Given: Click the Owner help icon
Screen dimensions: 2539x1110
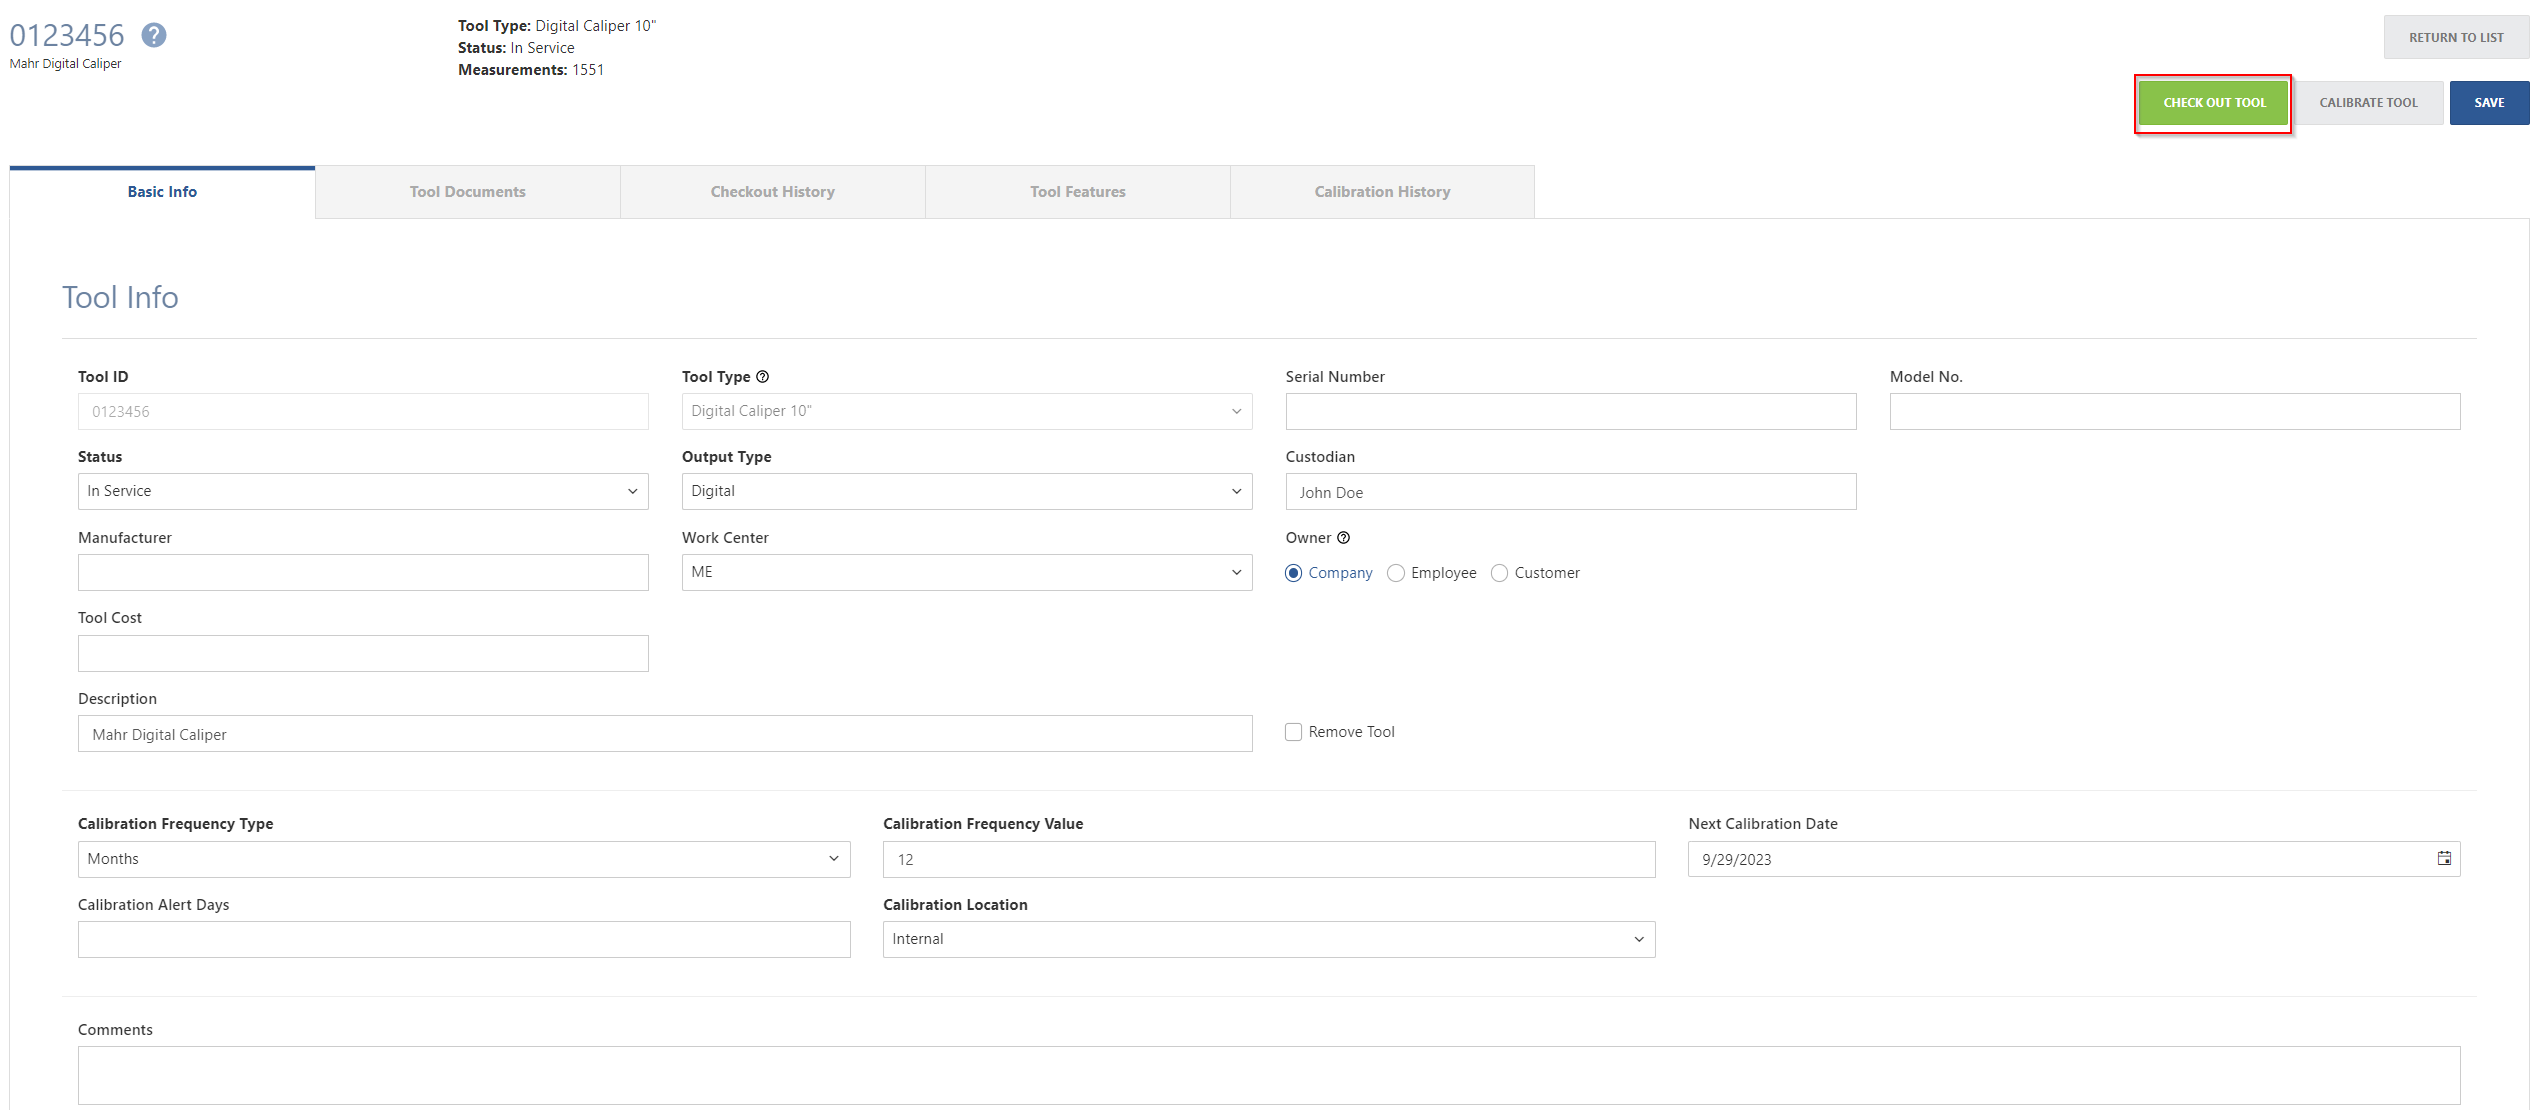Looking at the screenshot, I should tap(1343, 538).
